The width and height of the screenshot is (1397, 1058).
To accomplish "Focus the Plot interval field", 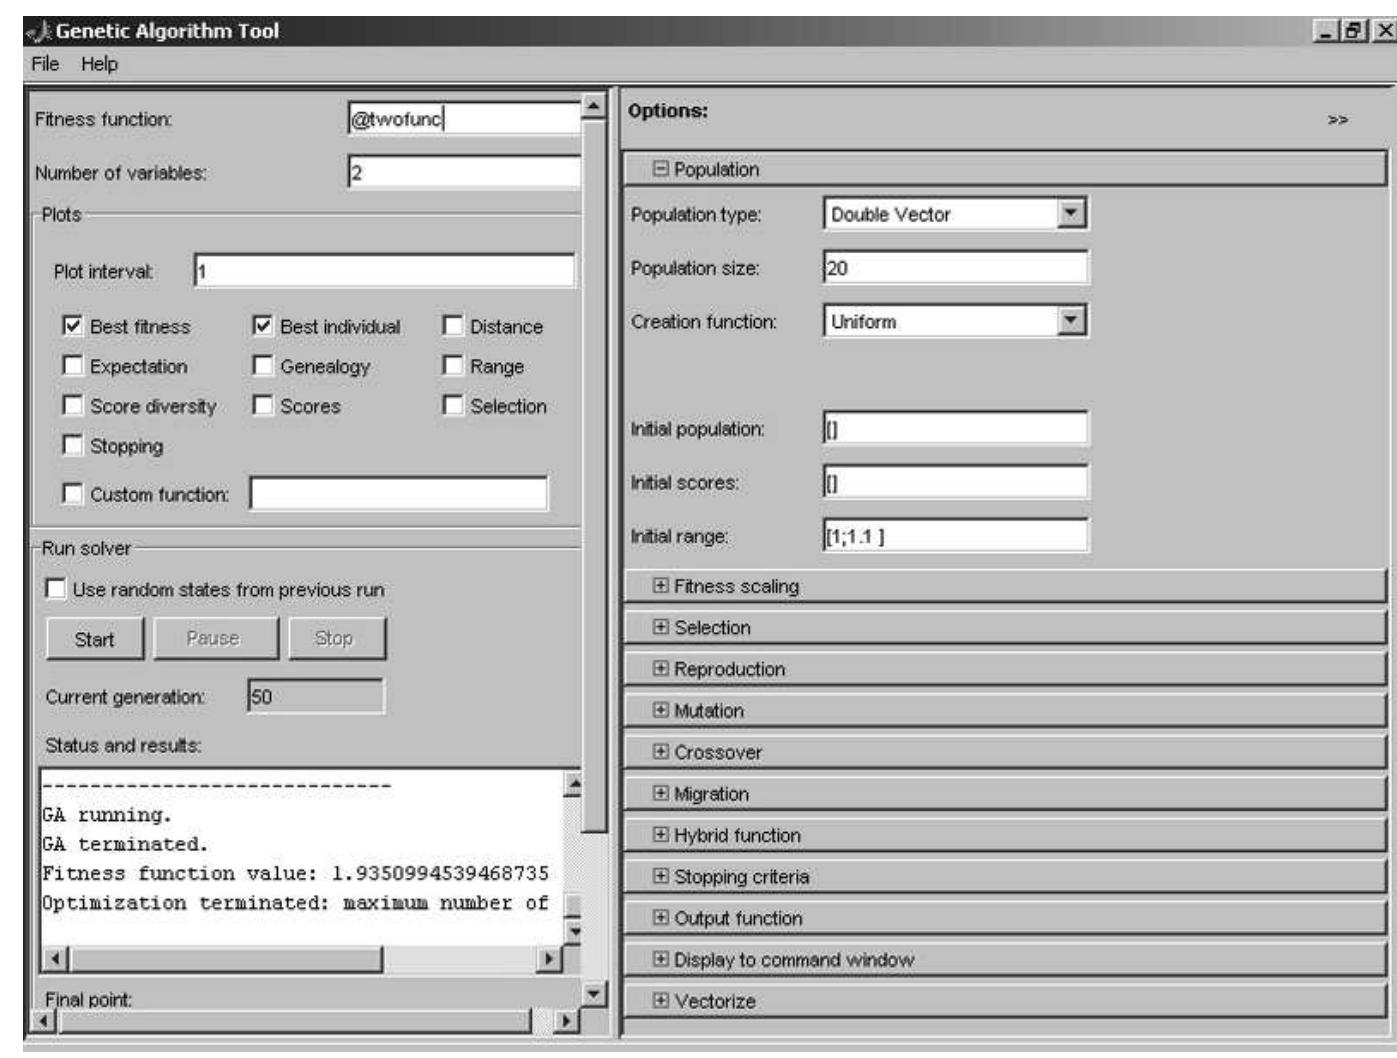I will point(385,271).
